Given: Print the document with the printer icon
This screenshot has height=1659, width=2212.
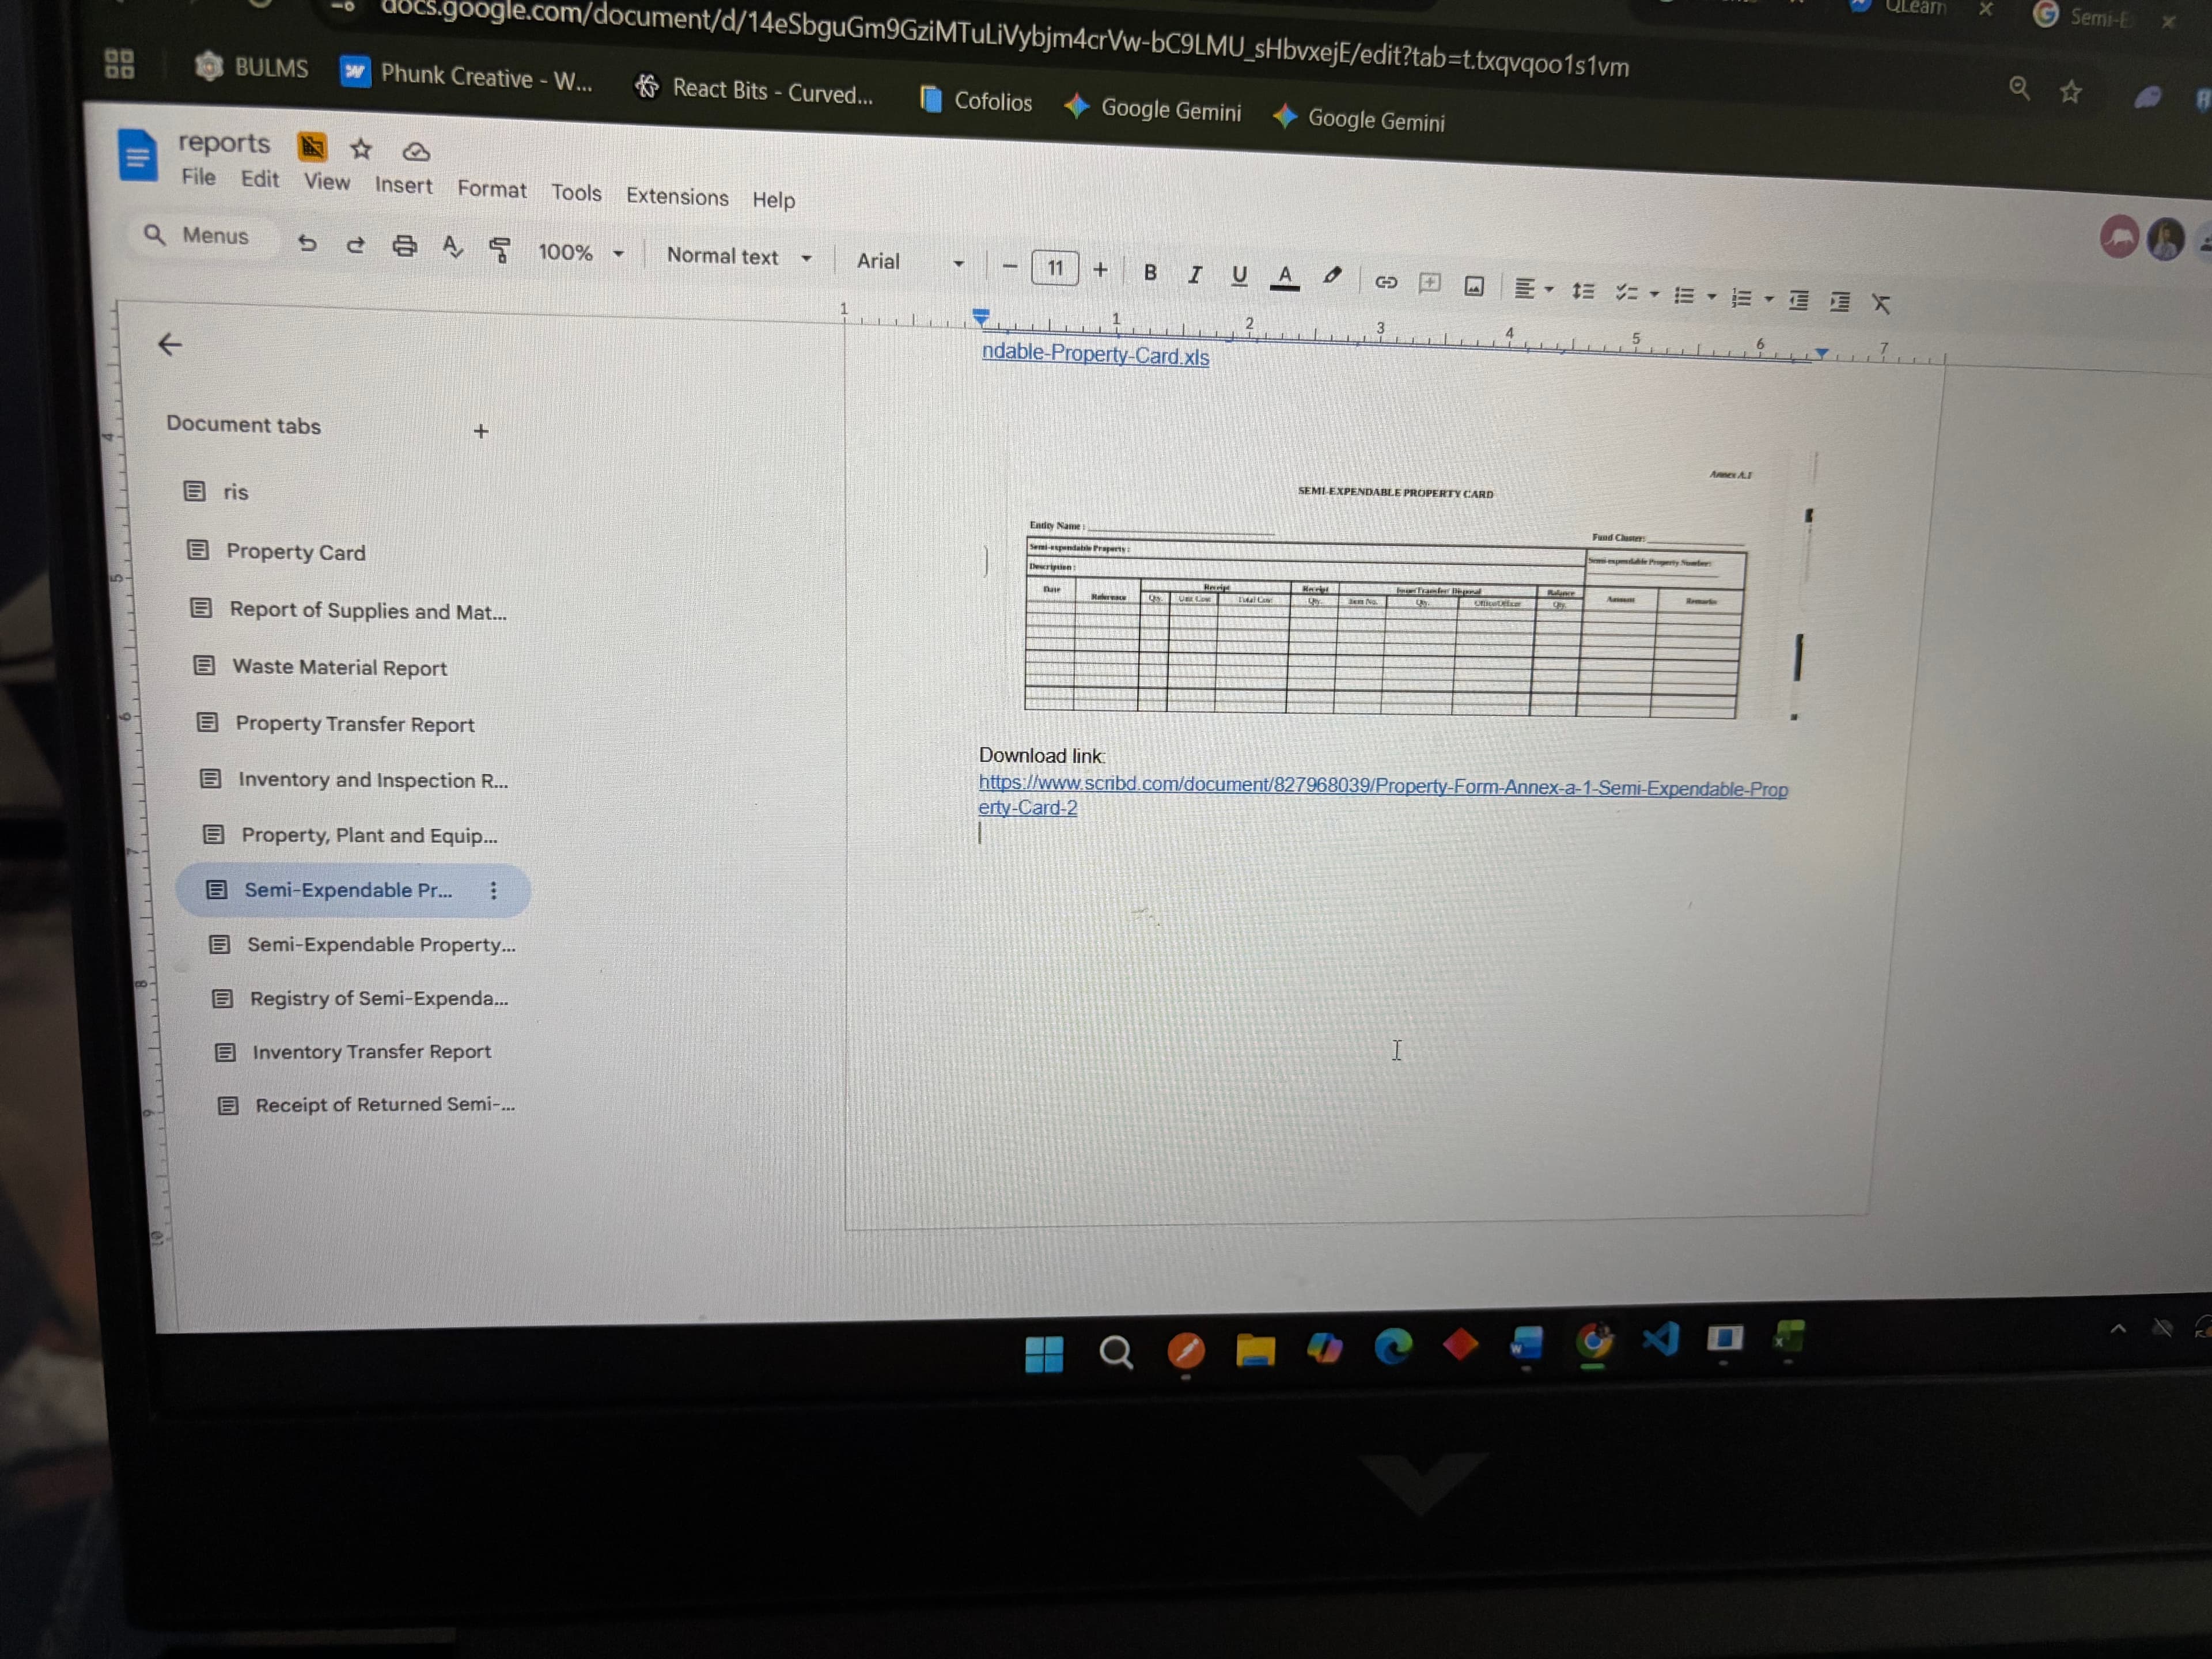Looking at the screenshot, I should 404,246.
